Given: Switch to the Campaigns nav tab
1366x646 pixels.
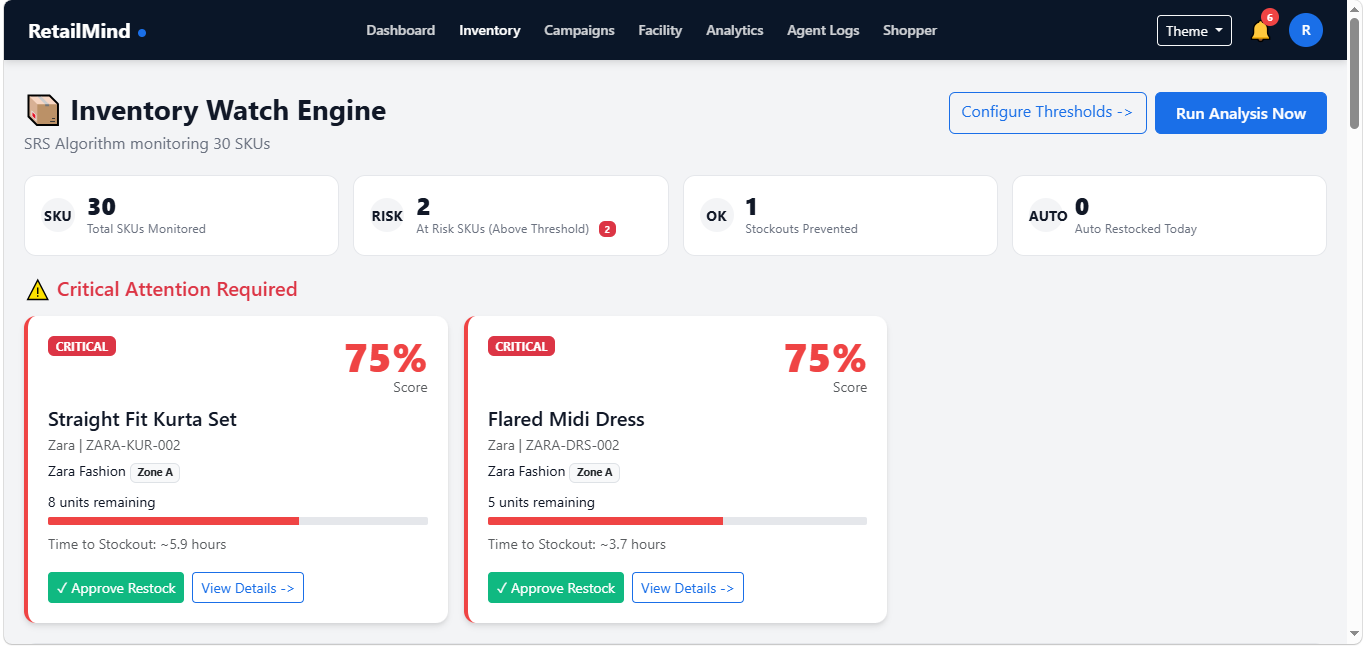Looking at the screenshot, I should (x=579, y=31).
